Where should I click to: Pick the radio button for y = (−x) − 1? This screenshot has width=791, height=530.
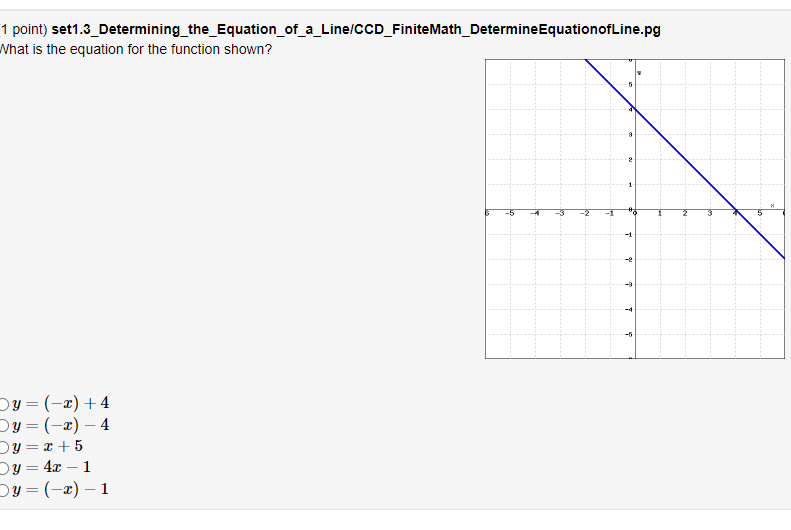(x=3, y=490)
